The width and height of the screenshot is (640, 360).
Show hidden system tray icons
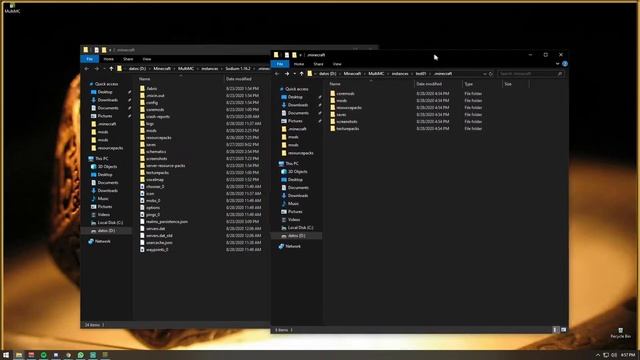(x=598, y=355)
